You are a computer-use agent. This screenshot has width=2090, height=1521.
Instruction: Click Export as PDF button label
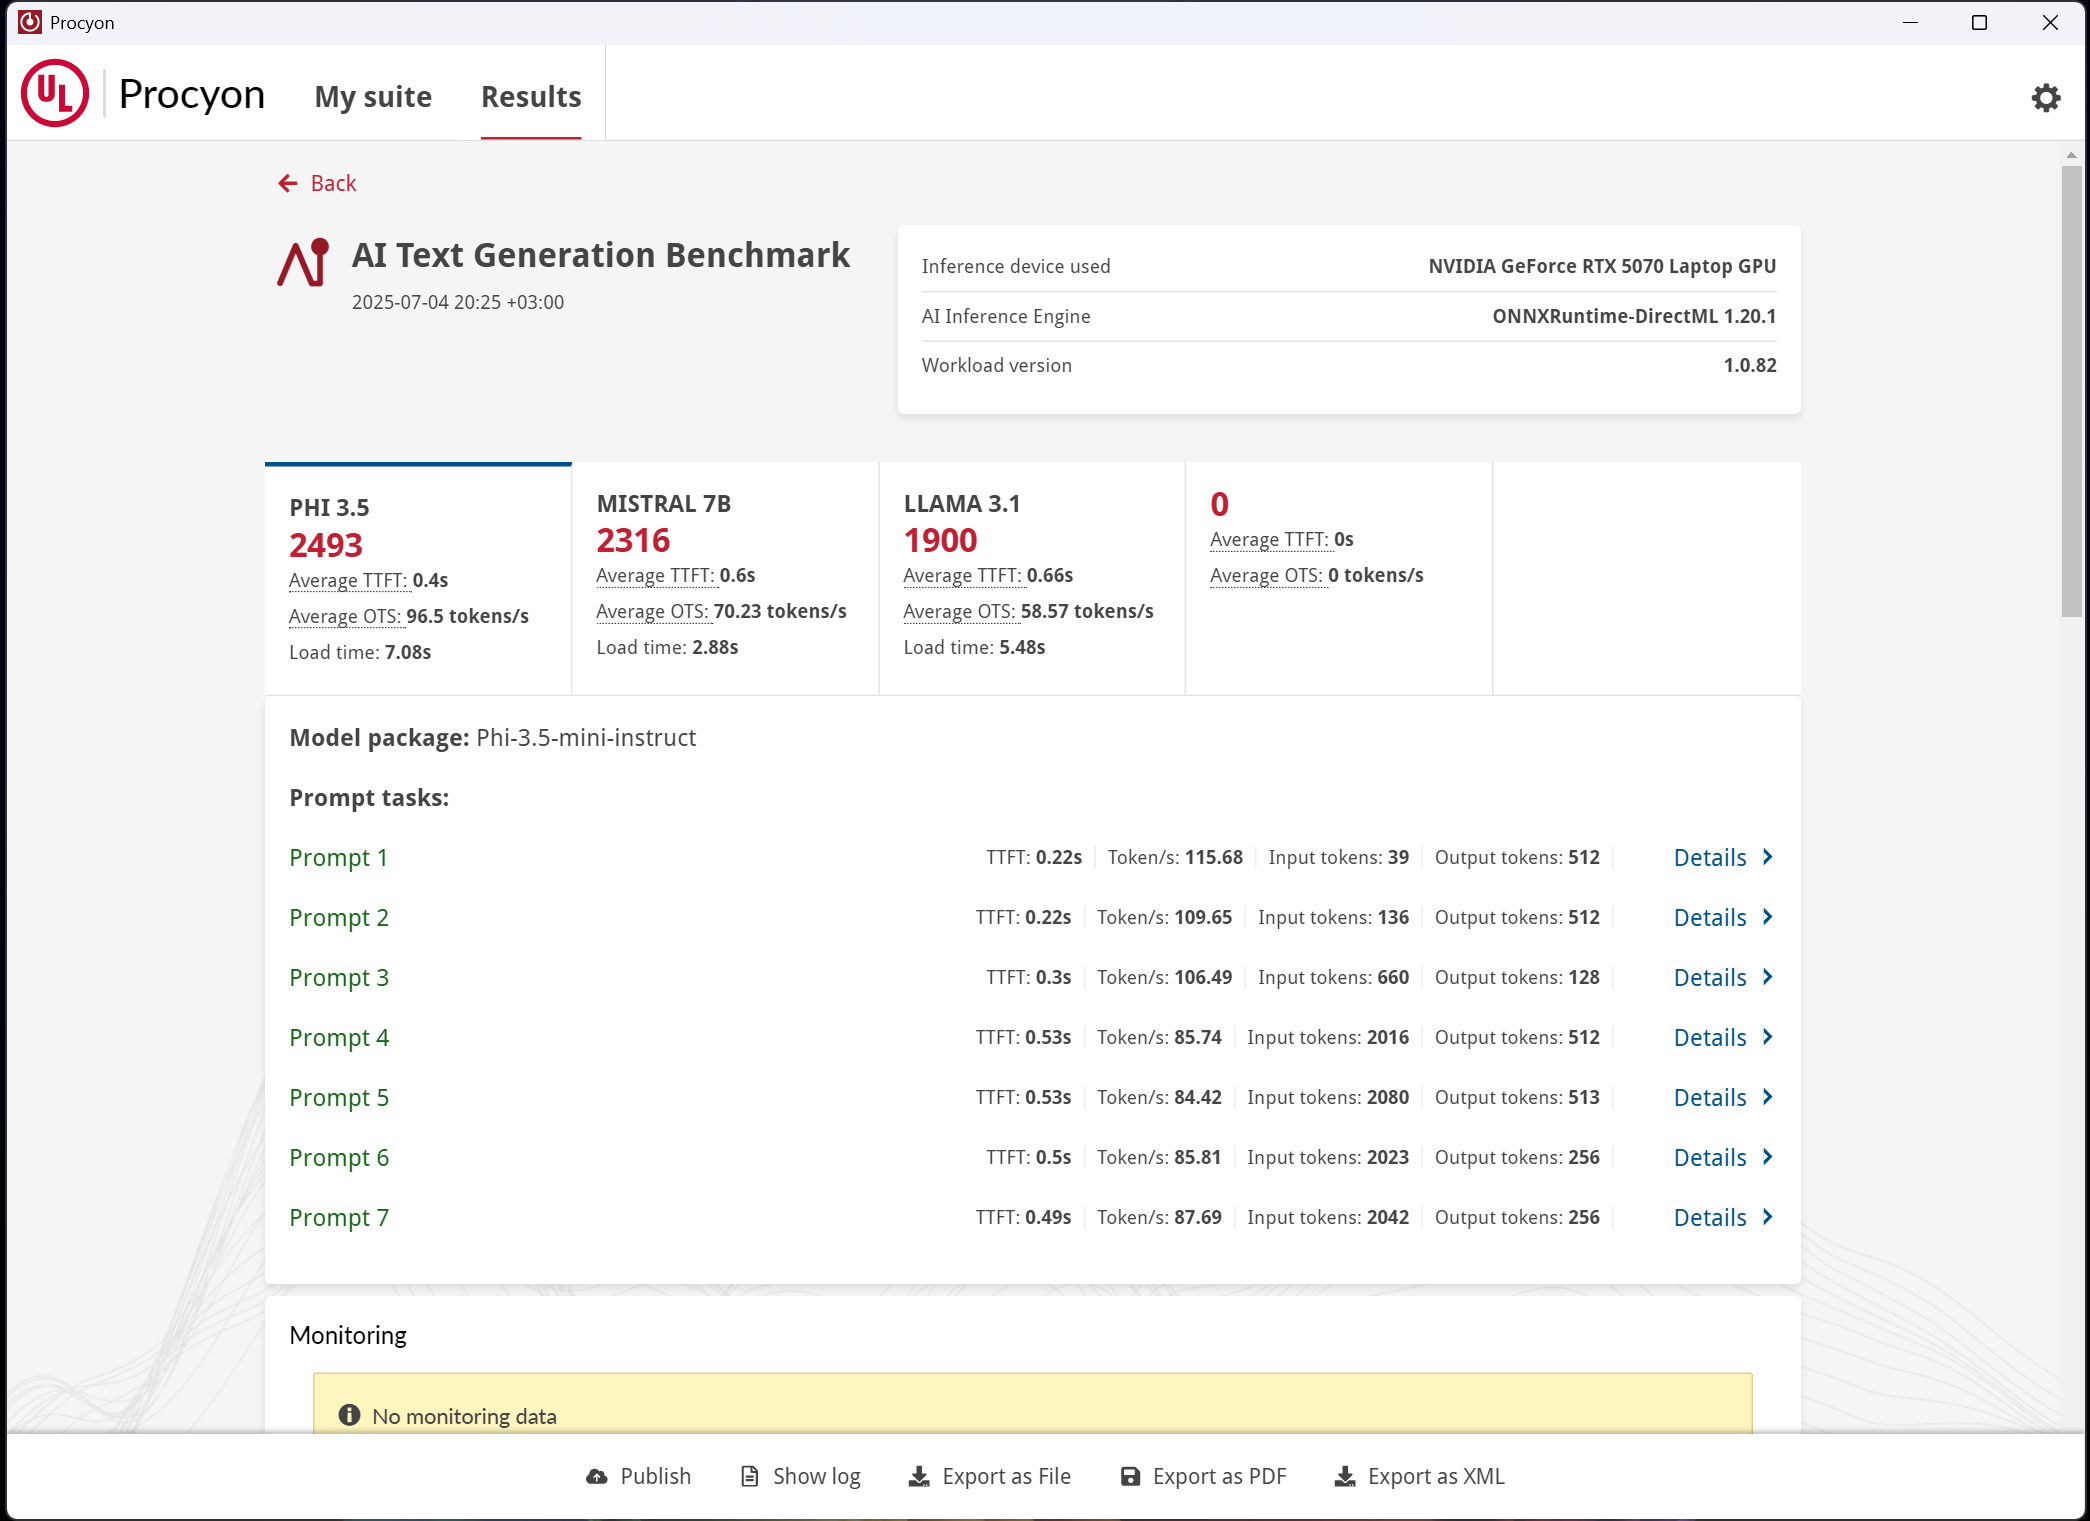(x=1219, y=1476)
